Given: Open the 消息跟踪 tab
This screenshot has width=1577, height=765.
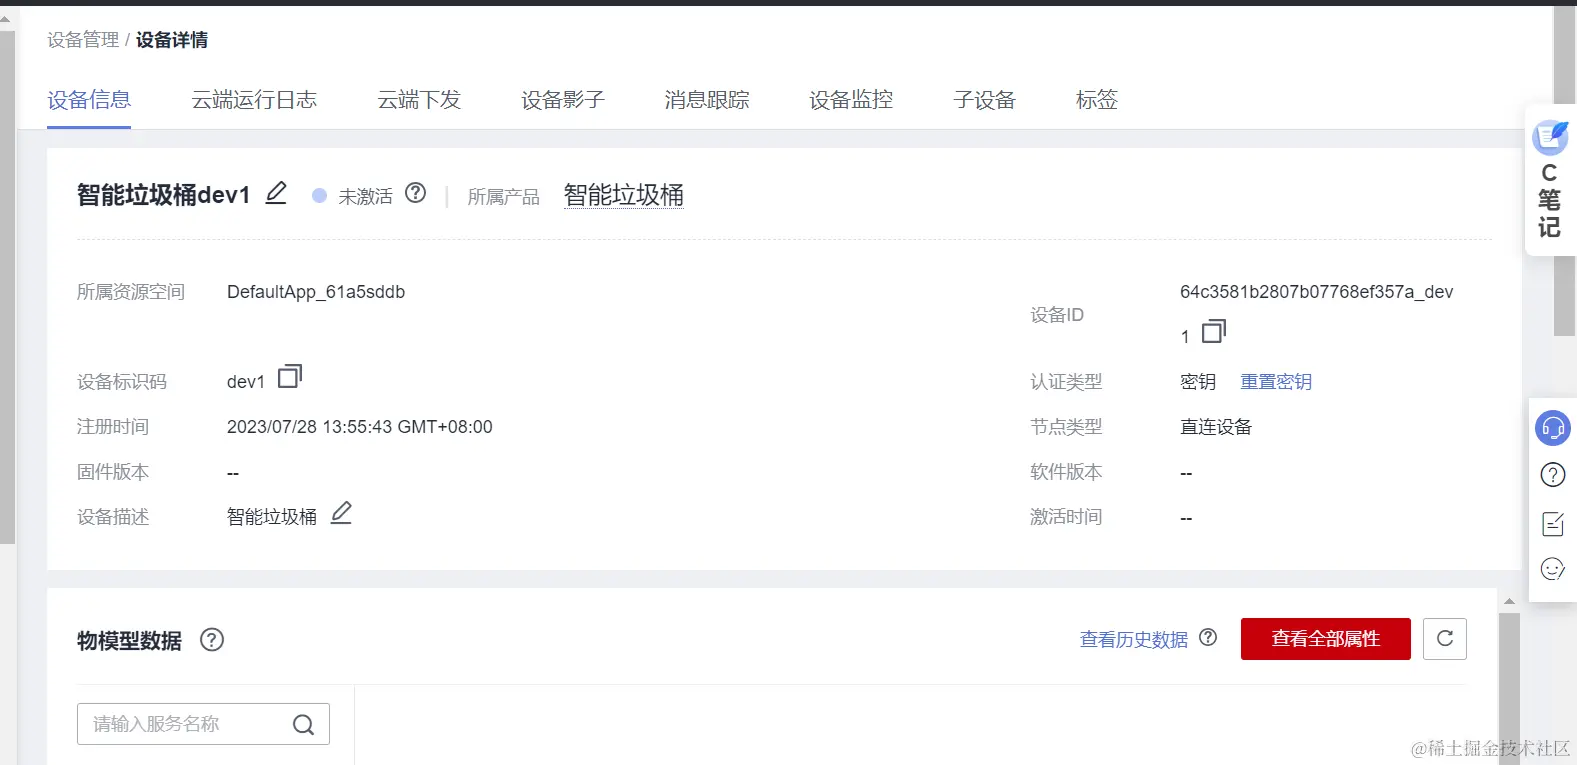Looking at the screenshot, I should point(707,100).
